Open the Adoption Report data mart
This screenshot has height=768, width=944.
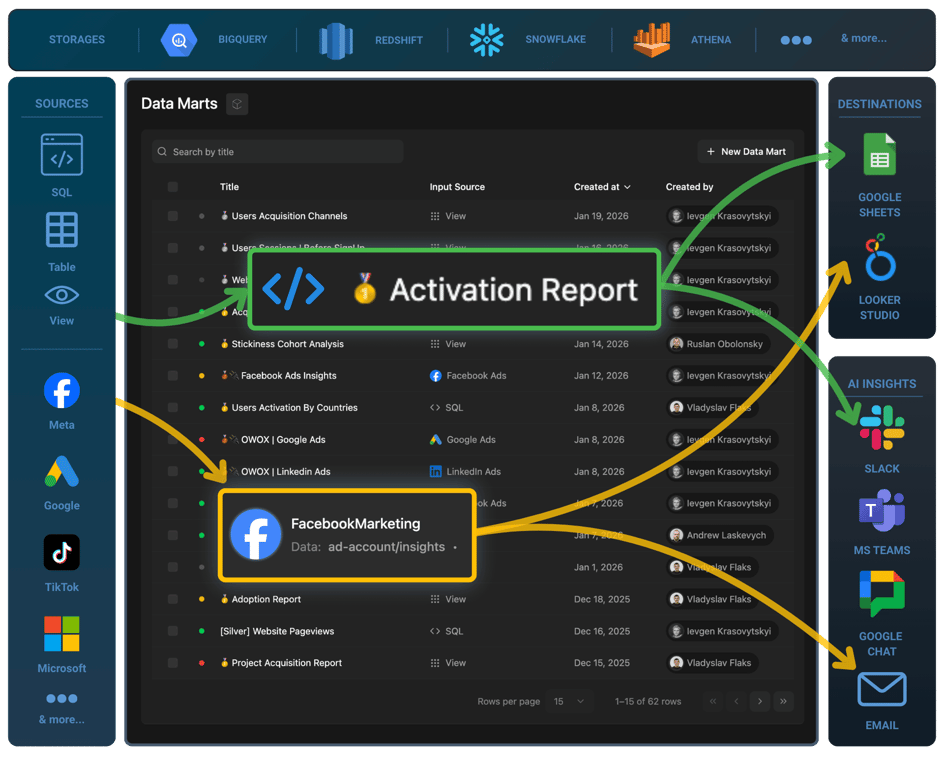click(x=266, y=599)
